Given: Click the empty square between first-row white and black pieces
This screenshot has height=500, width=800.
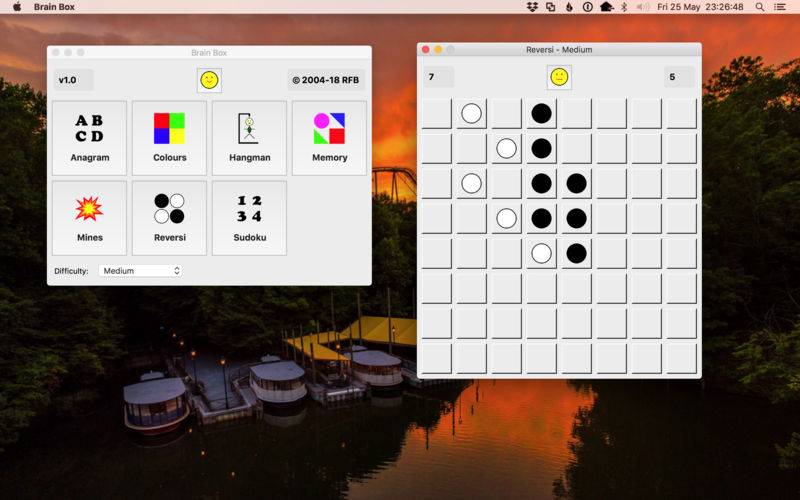Looking at the screenshot, I should point(507,113).
